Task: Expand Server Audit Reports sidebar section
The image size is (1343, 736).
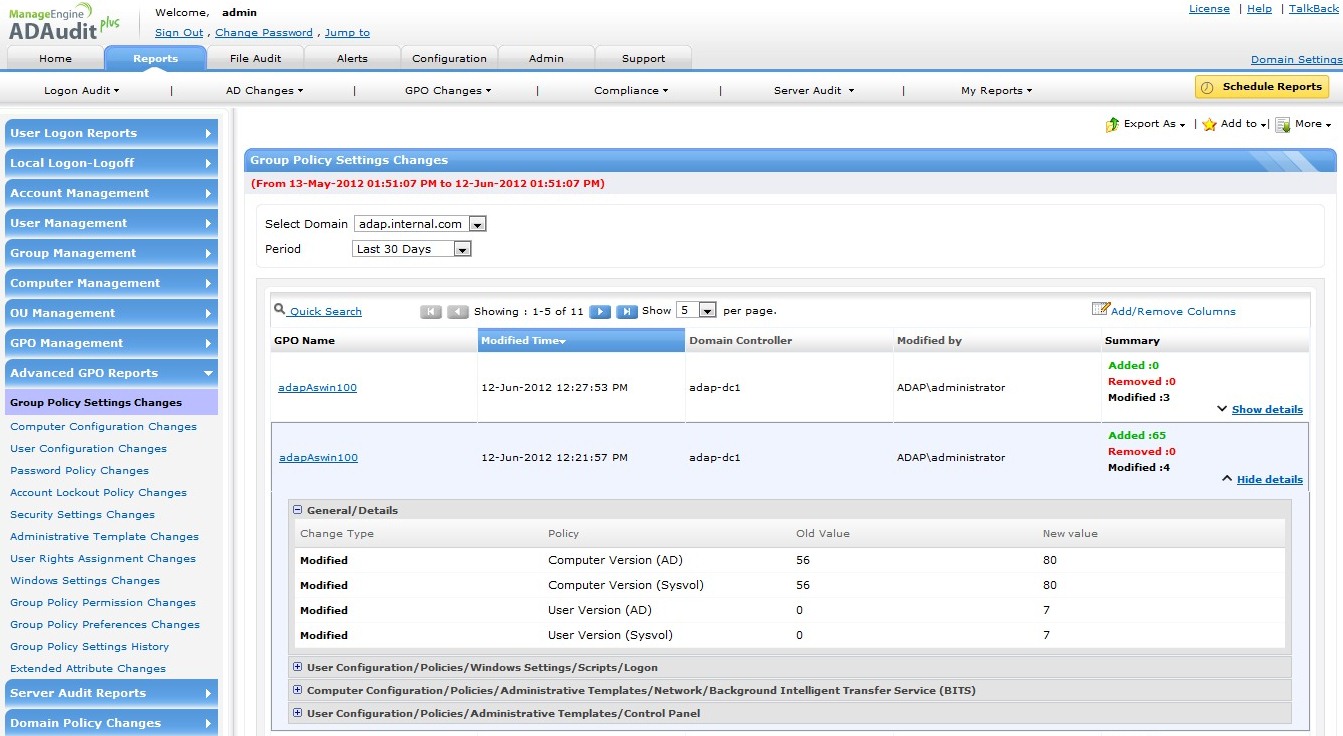Action: click(111, 693)
